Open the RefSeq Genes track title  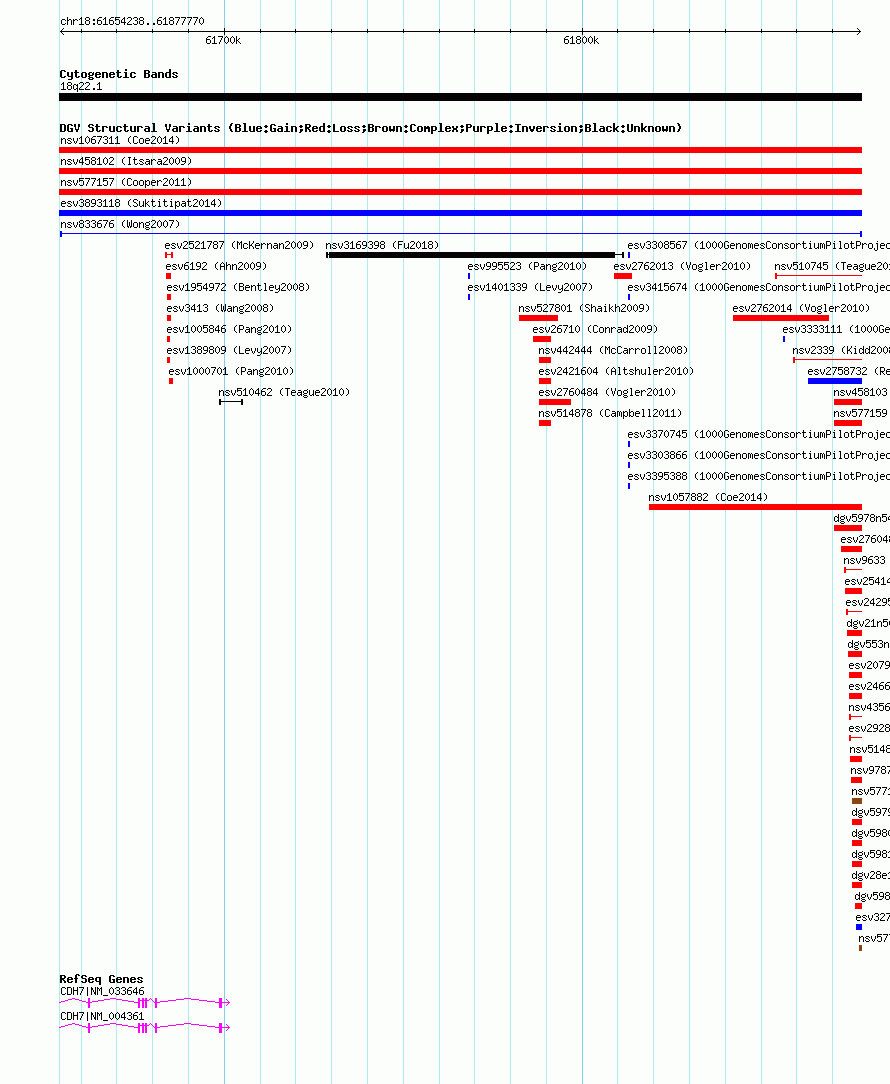click(x=102, y=979)
